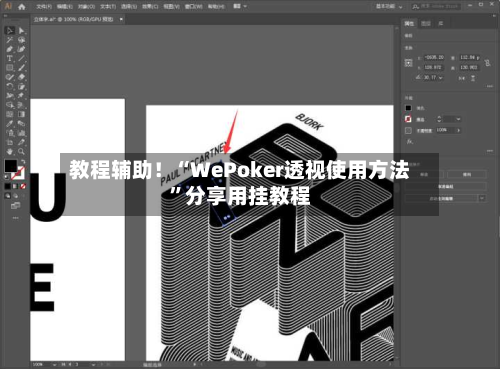
Task: Toggle constrain width and height proportions link
Action: (487, 62)
